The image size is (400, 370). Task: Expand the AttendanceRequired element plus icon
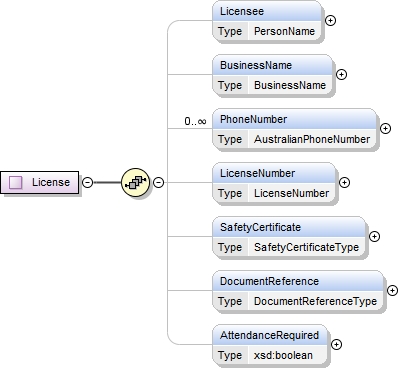click(x=336, y=345)
